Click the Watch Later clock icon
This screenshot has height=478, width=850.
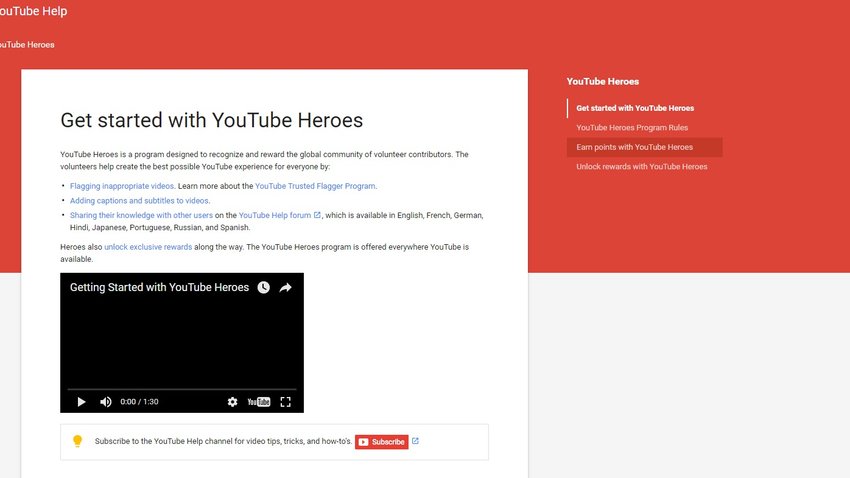(x=263, y=287)
